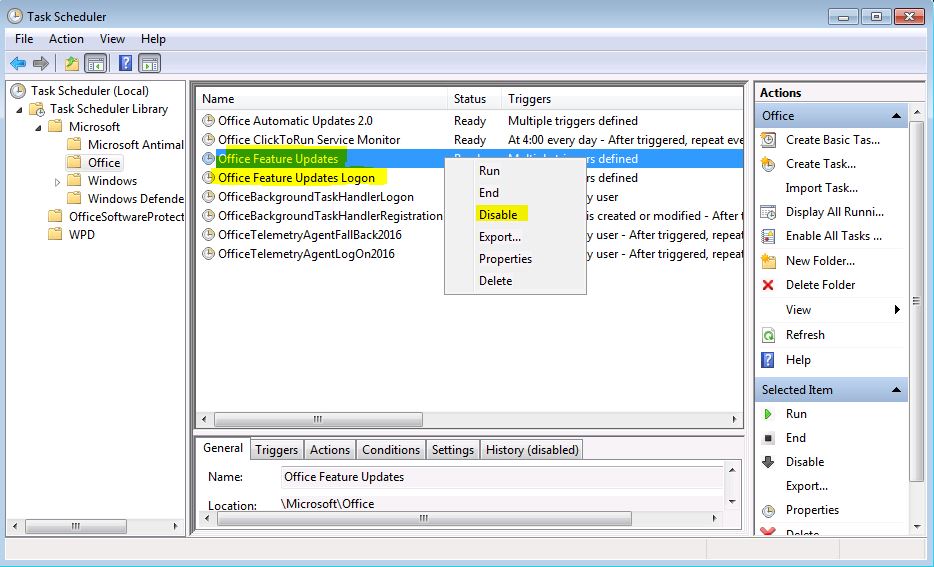Click the red X Delete Folder icon
Screen dimensions: 934x567
tap(768, 285)
